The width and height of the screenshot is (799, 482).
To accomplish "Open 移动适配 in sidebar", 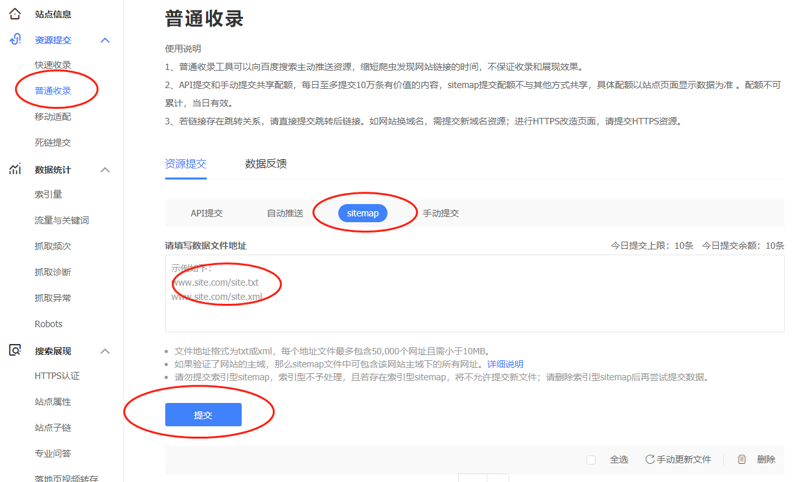I will tap(53, 117).
